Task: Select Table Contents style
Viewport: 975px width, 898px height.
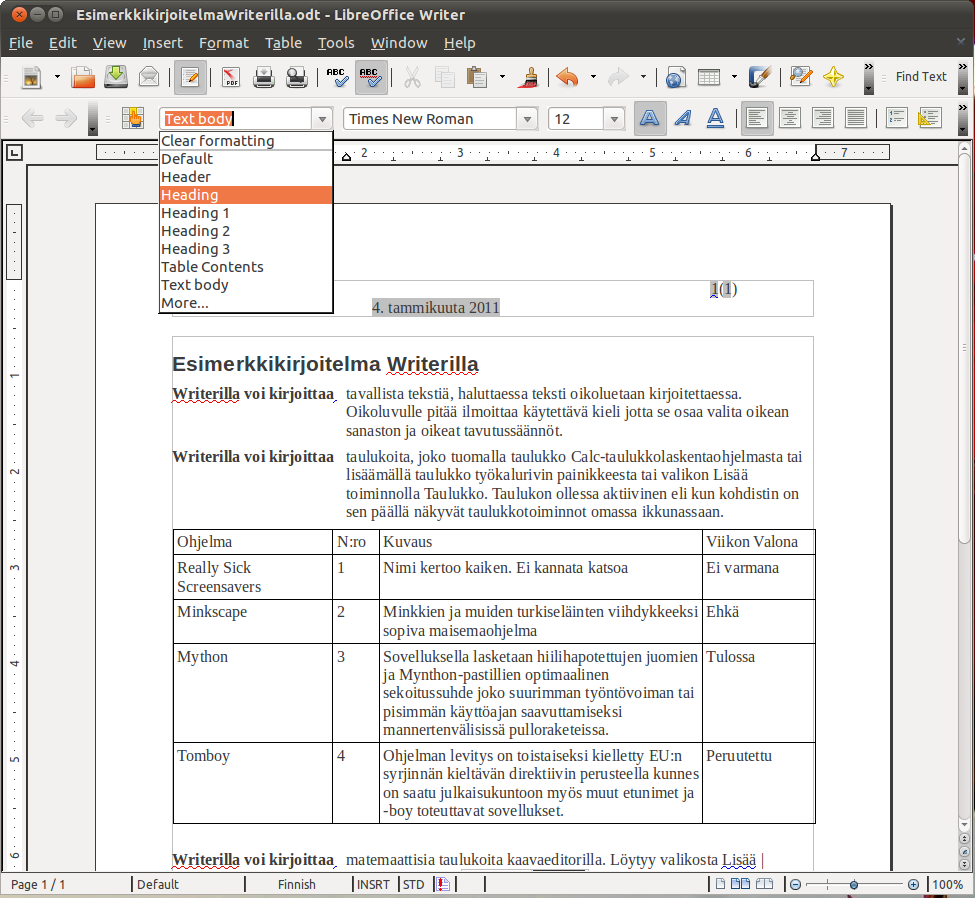Action: tap(246, 267)
